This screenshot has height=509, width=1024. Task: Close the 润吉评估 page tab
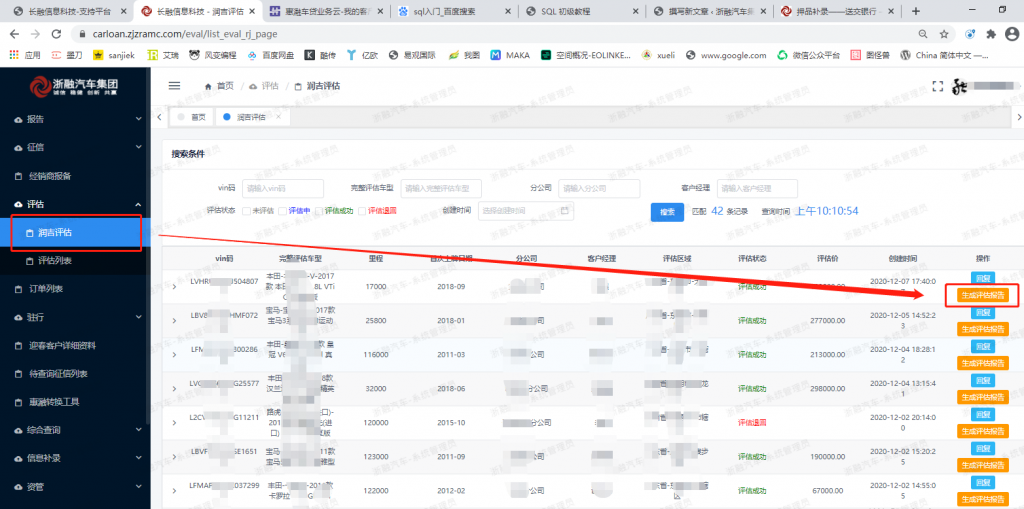pos(278,116)
